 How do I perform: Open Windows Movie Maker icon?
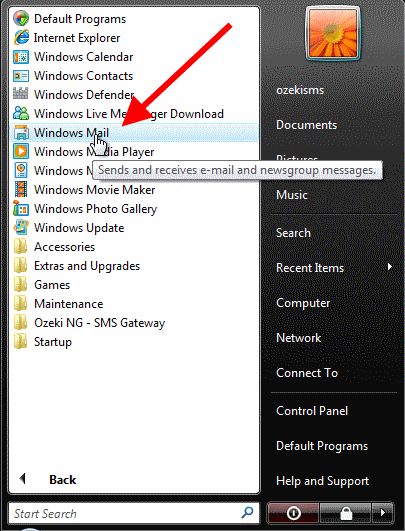tap(21, 189)
